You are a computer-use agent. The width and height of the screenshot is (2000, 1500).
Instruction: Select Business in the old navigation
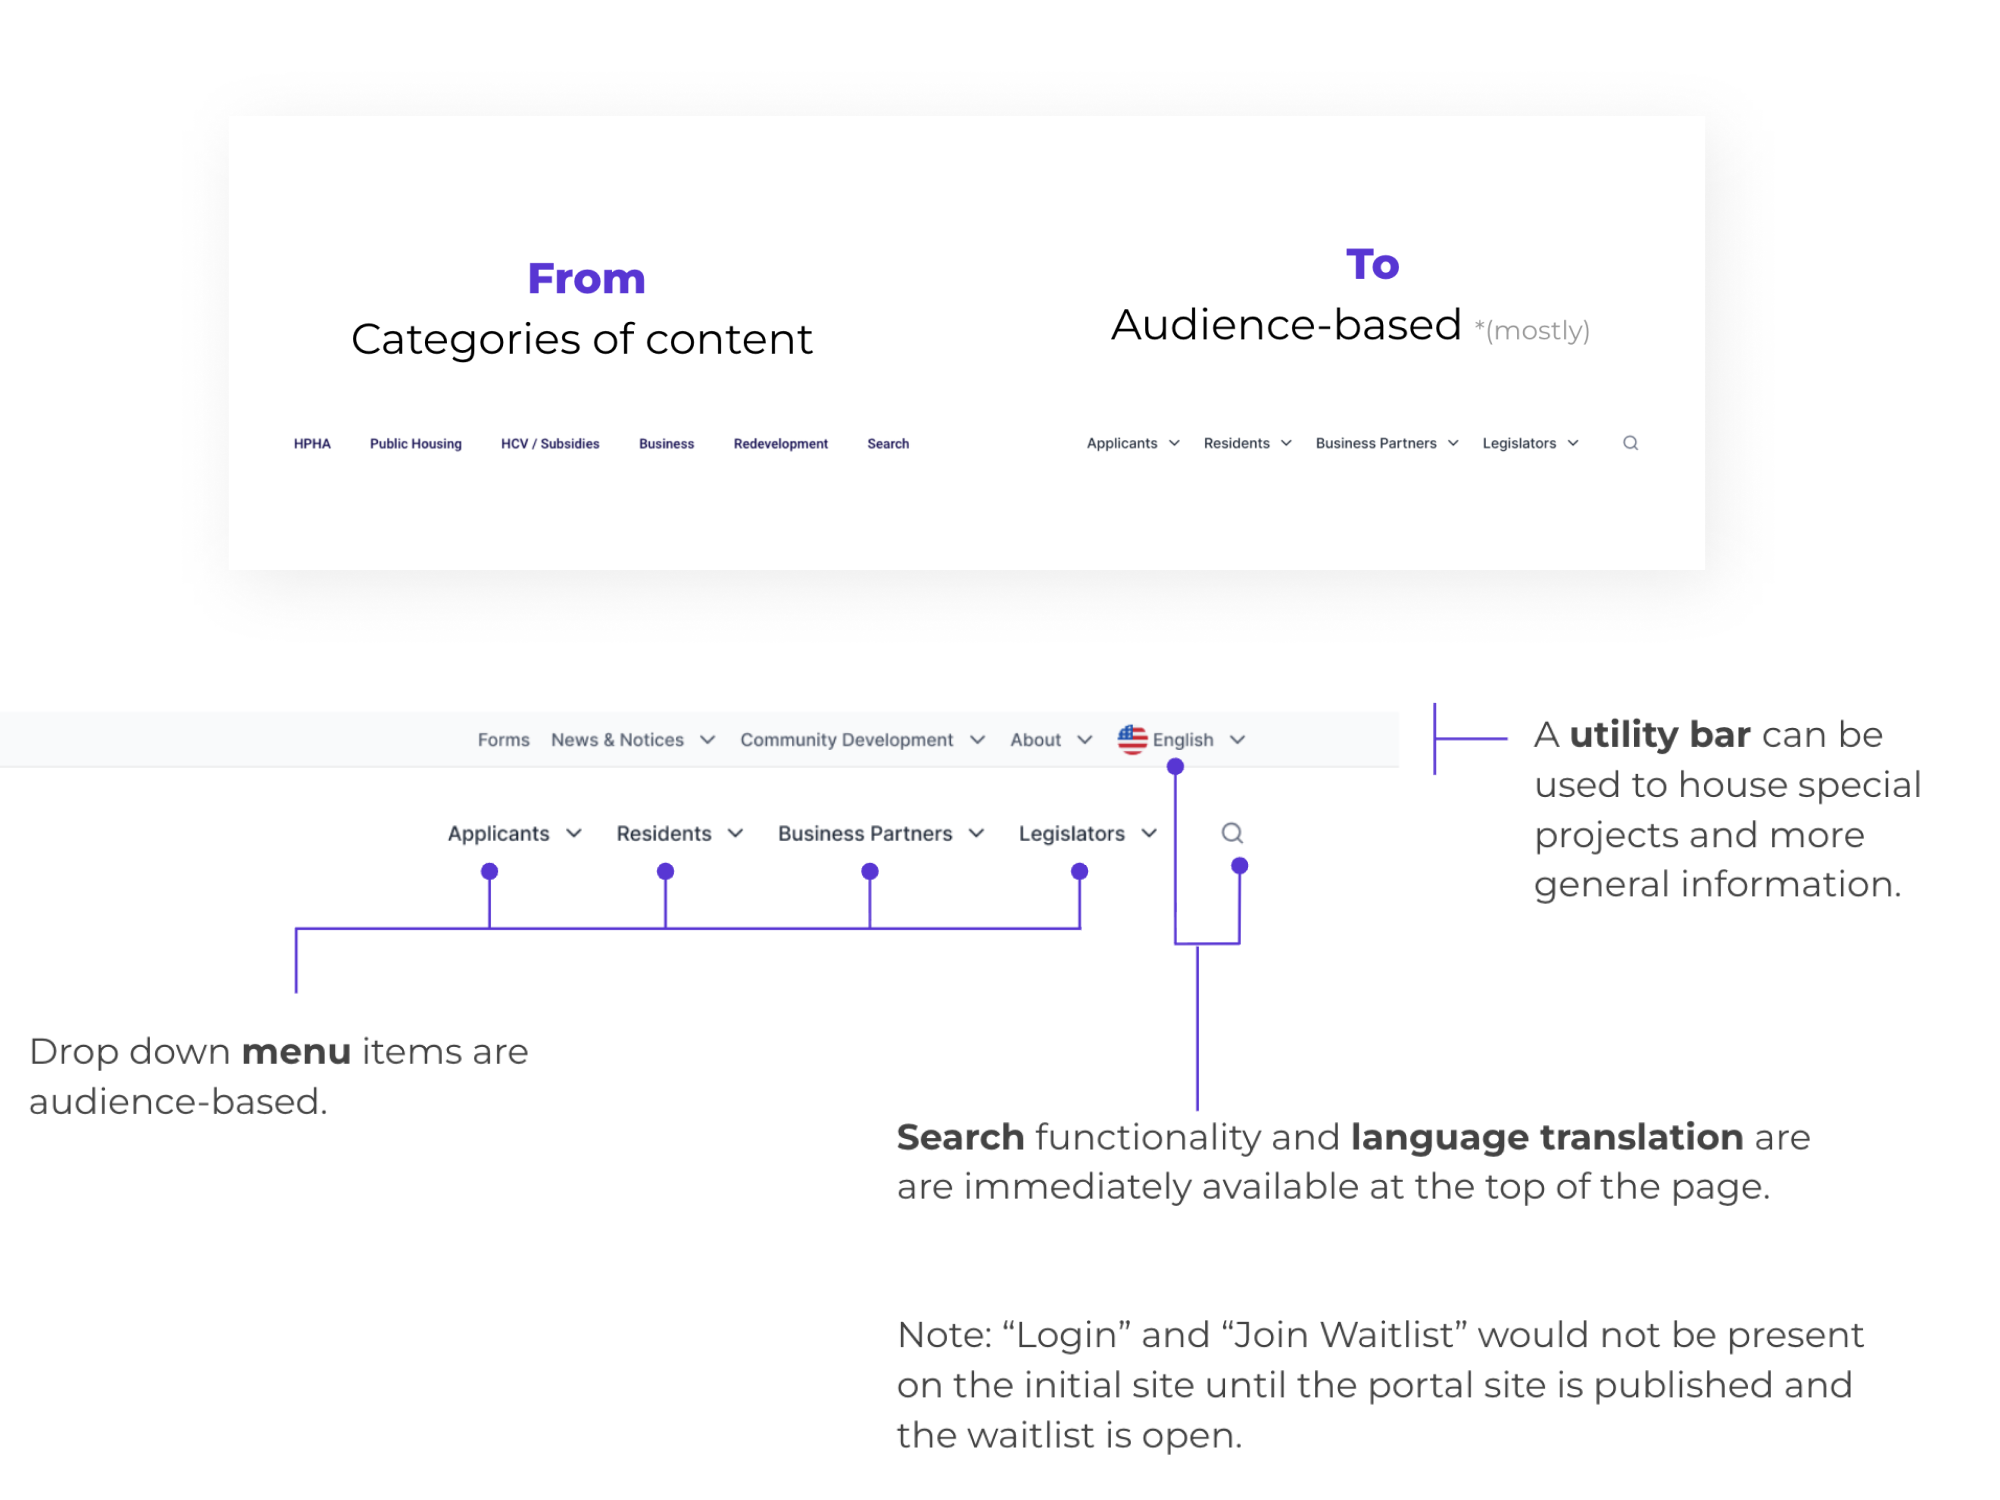(666, 444)
